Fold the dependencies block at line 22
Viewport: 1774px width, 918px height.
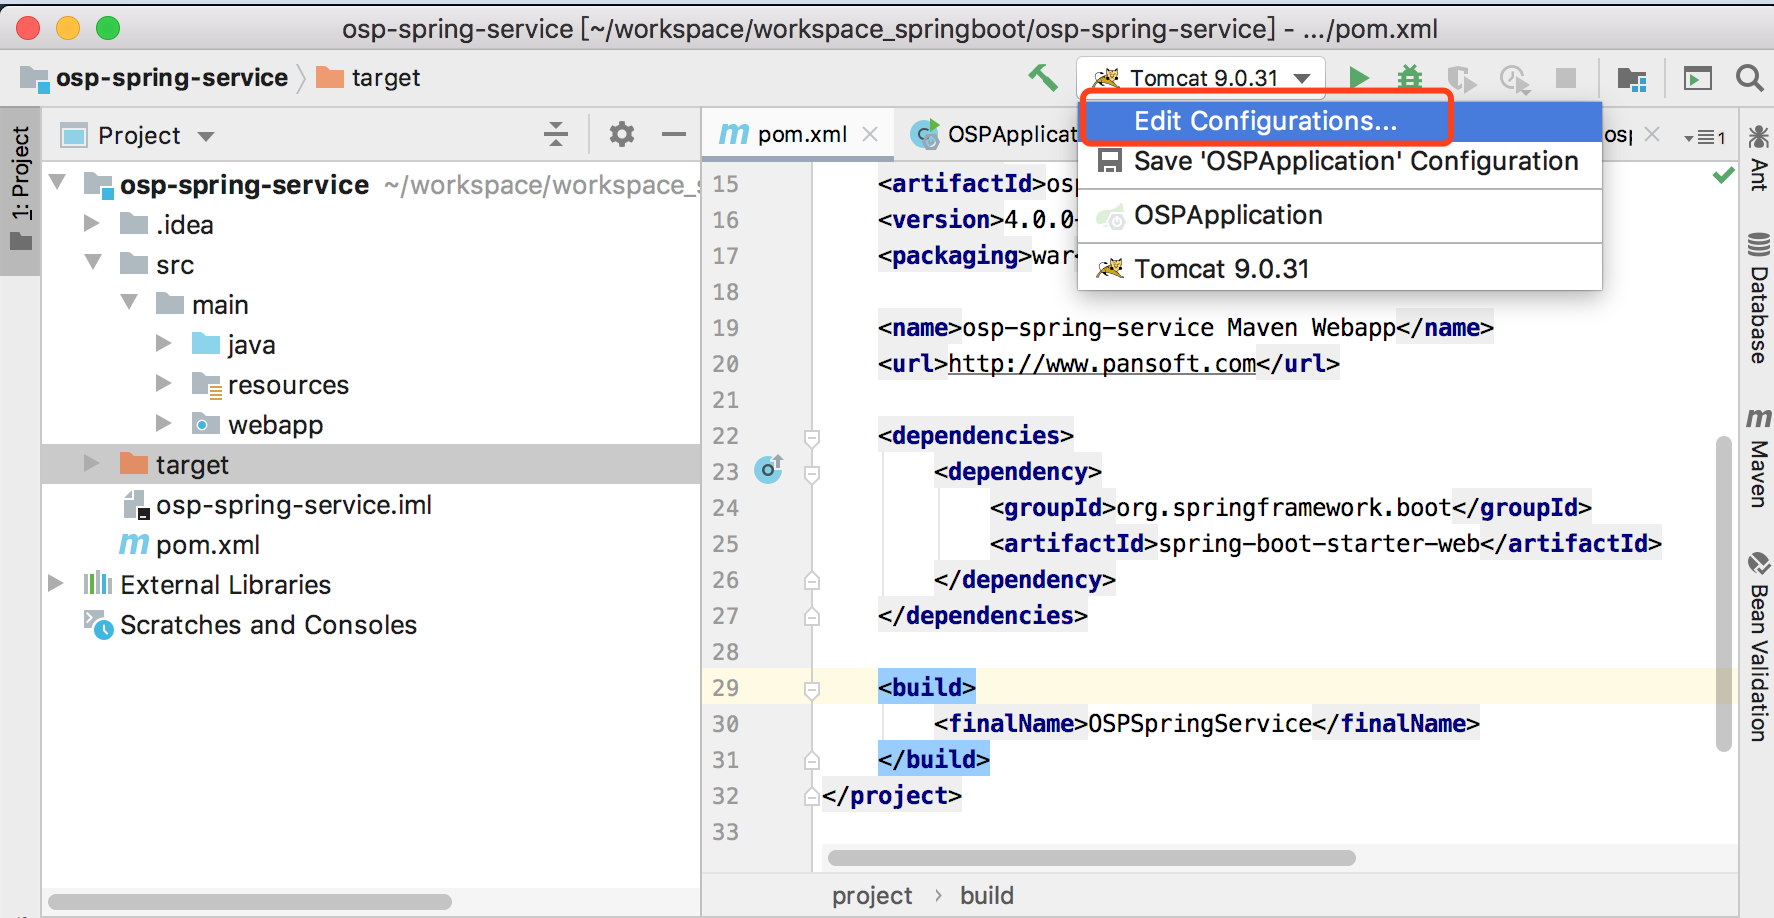pyautogui.click(x=812, y=438)
